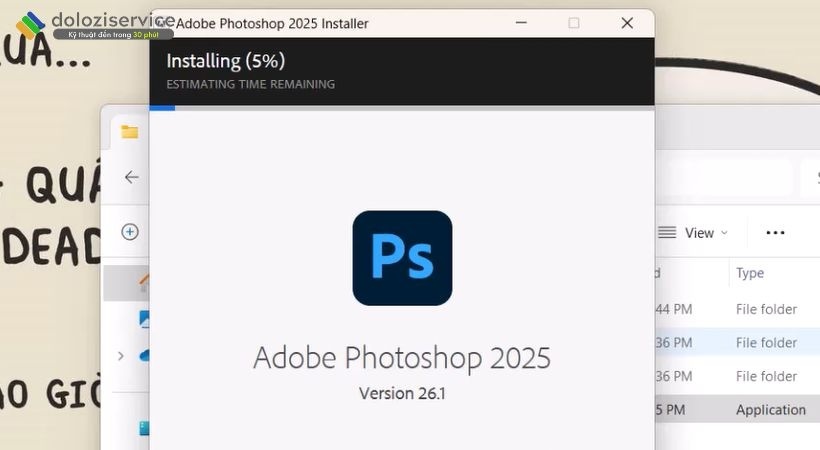
Task: Click the Installing (5%) status text
Action: click(225, 61)
